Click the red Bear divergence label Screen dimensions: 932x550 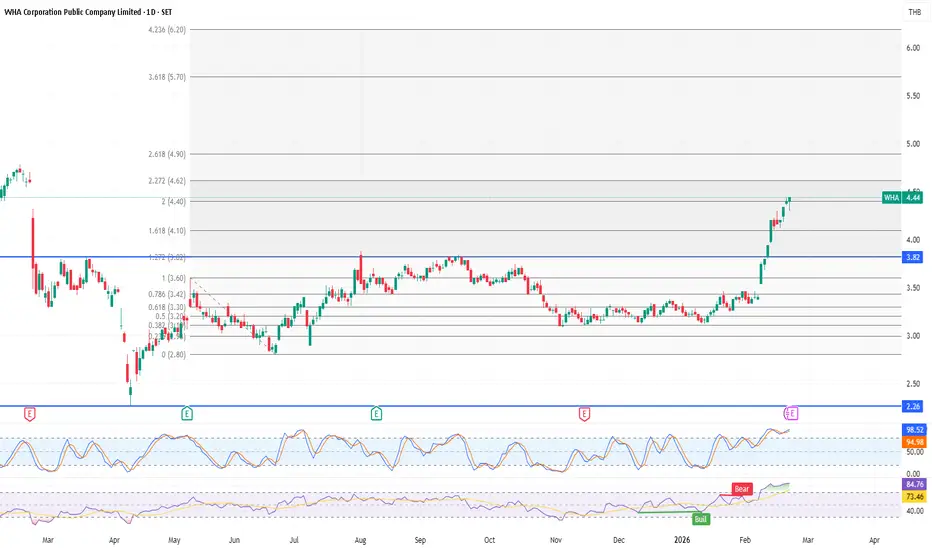pyautogui.click(x=742, y=489)
